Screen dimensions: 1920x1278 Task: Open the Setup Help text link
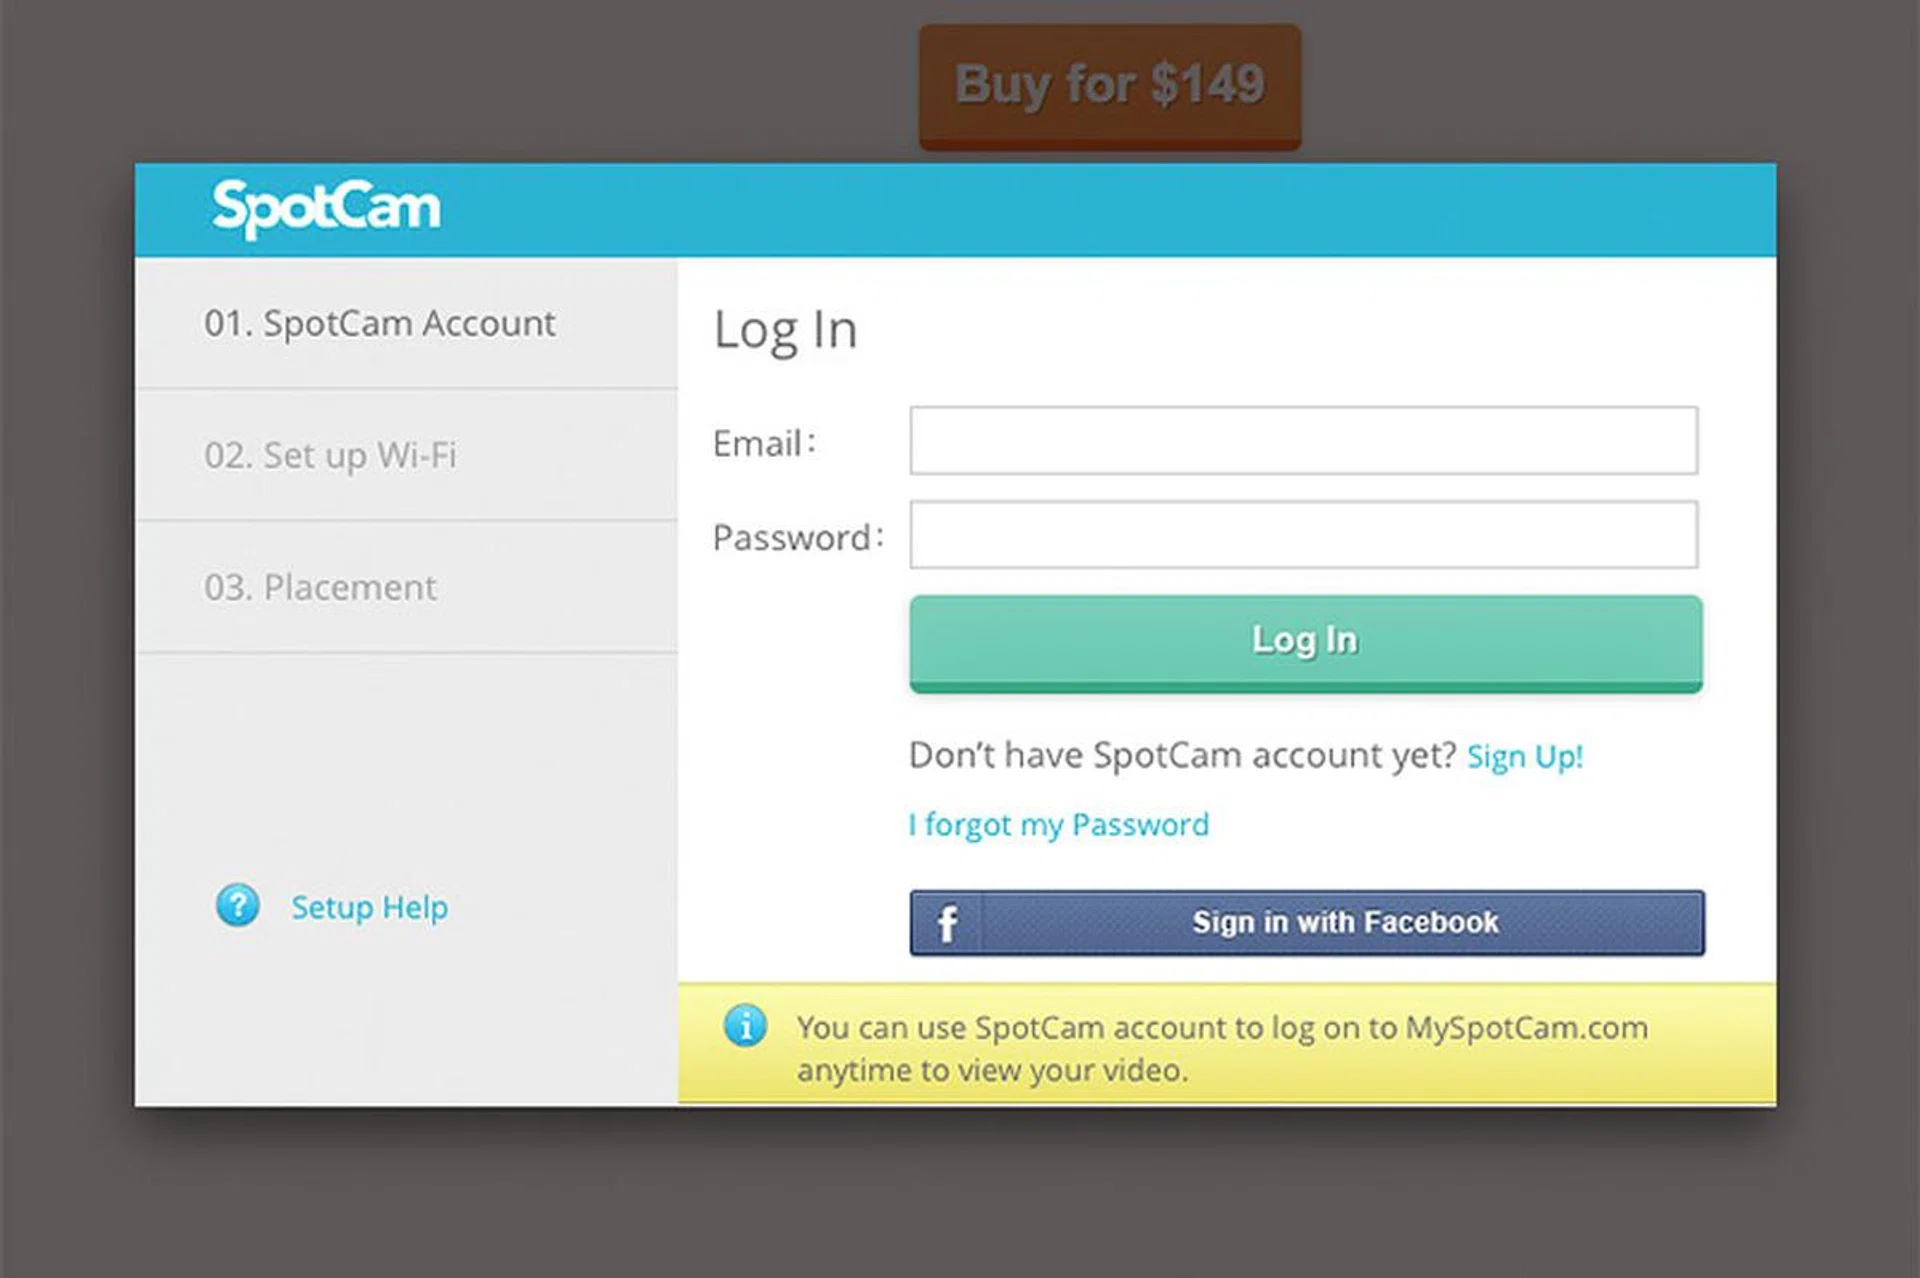[369, 908]
